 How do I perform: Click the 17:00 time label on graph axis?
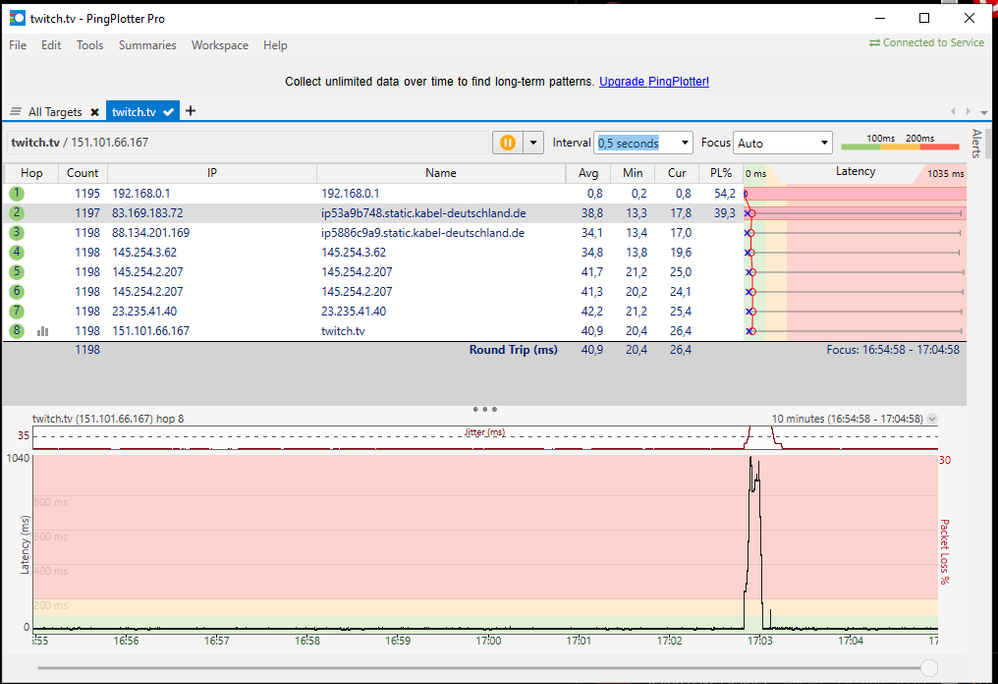click(x=488, y=641)
